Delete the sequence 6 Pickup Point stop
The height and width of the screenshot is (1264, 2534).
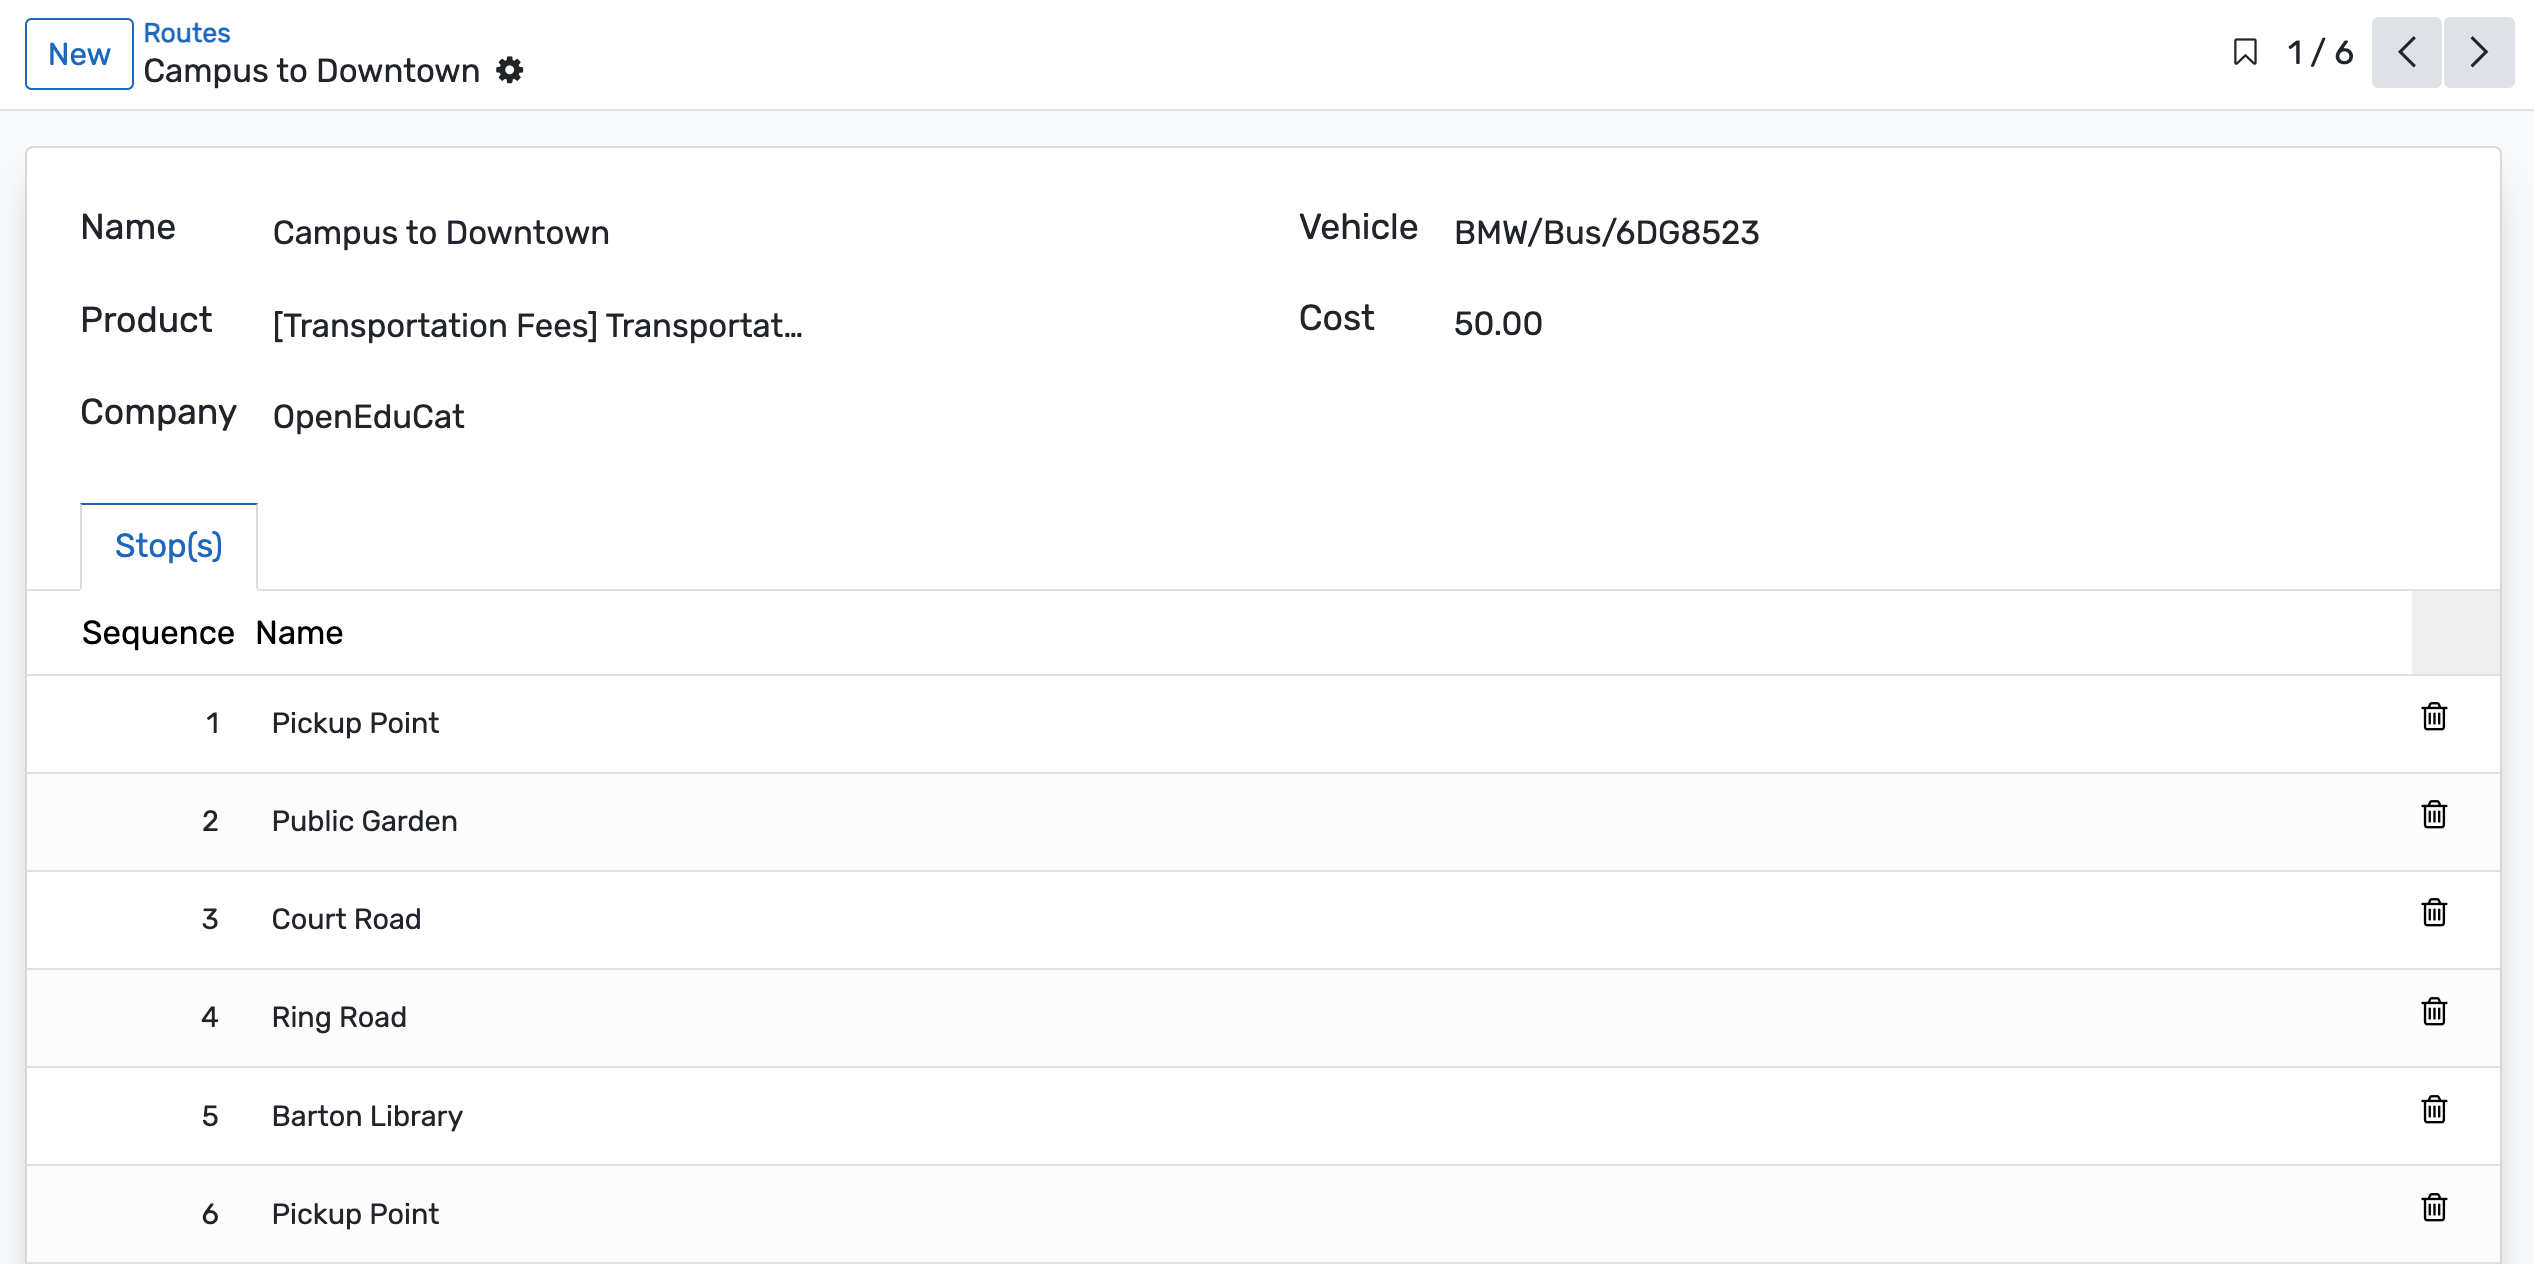click(x=2433, y=1207)
